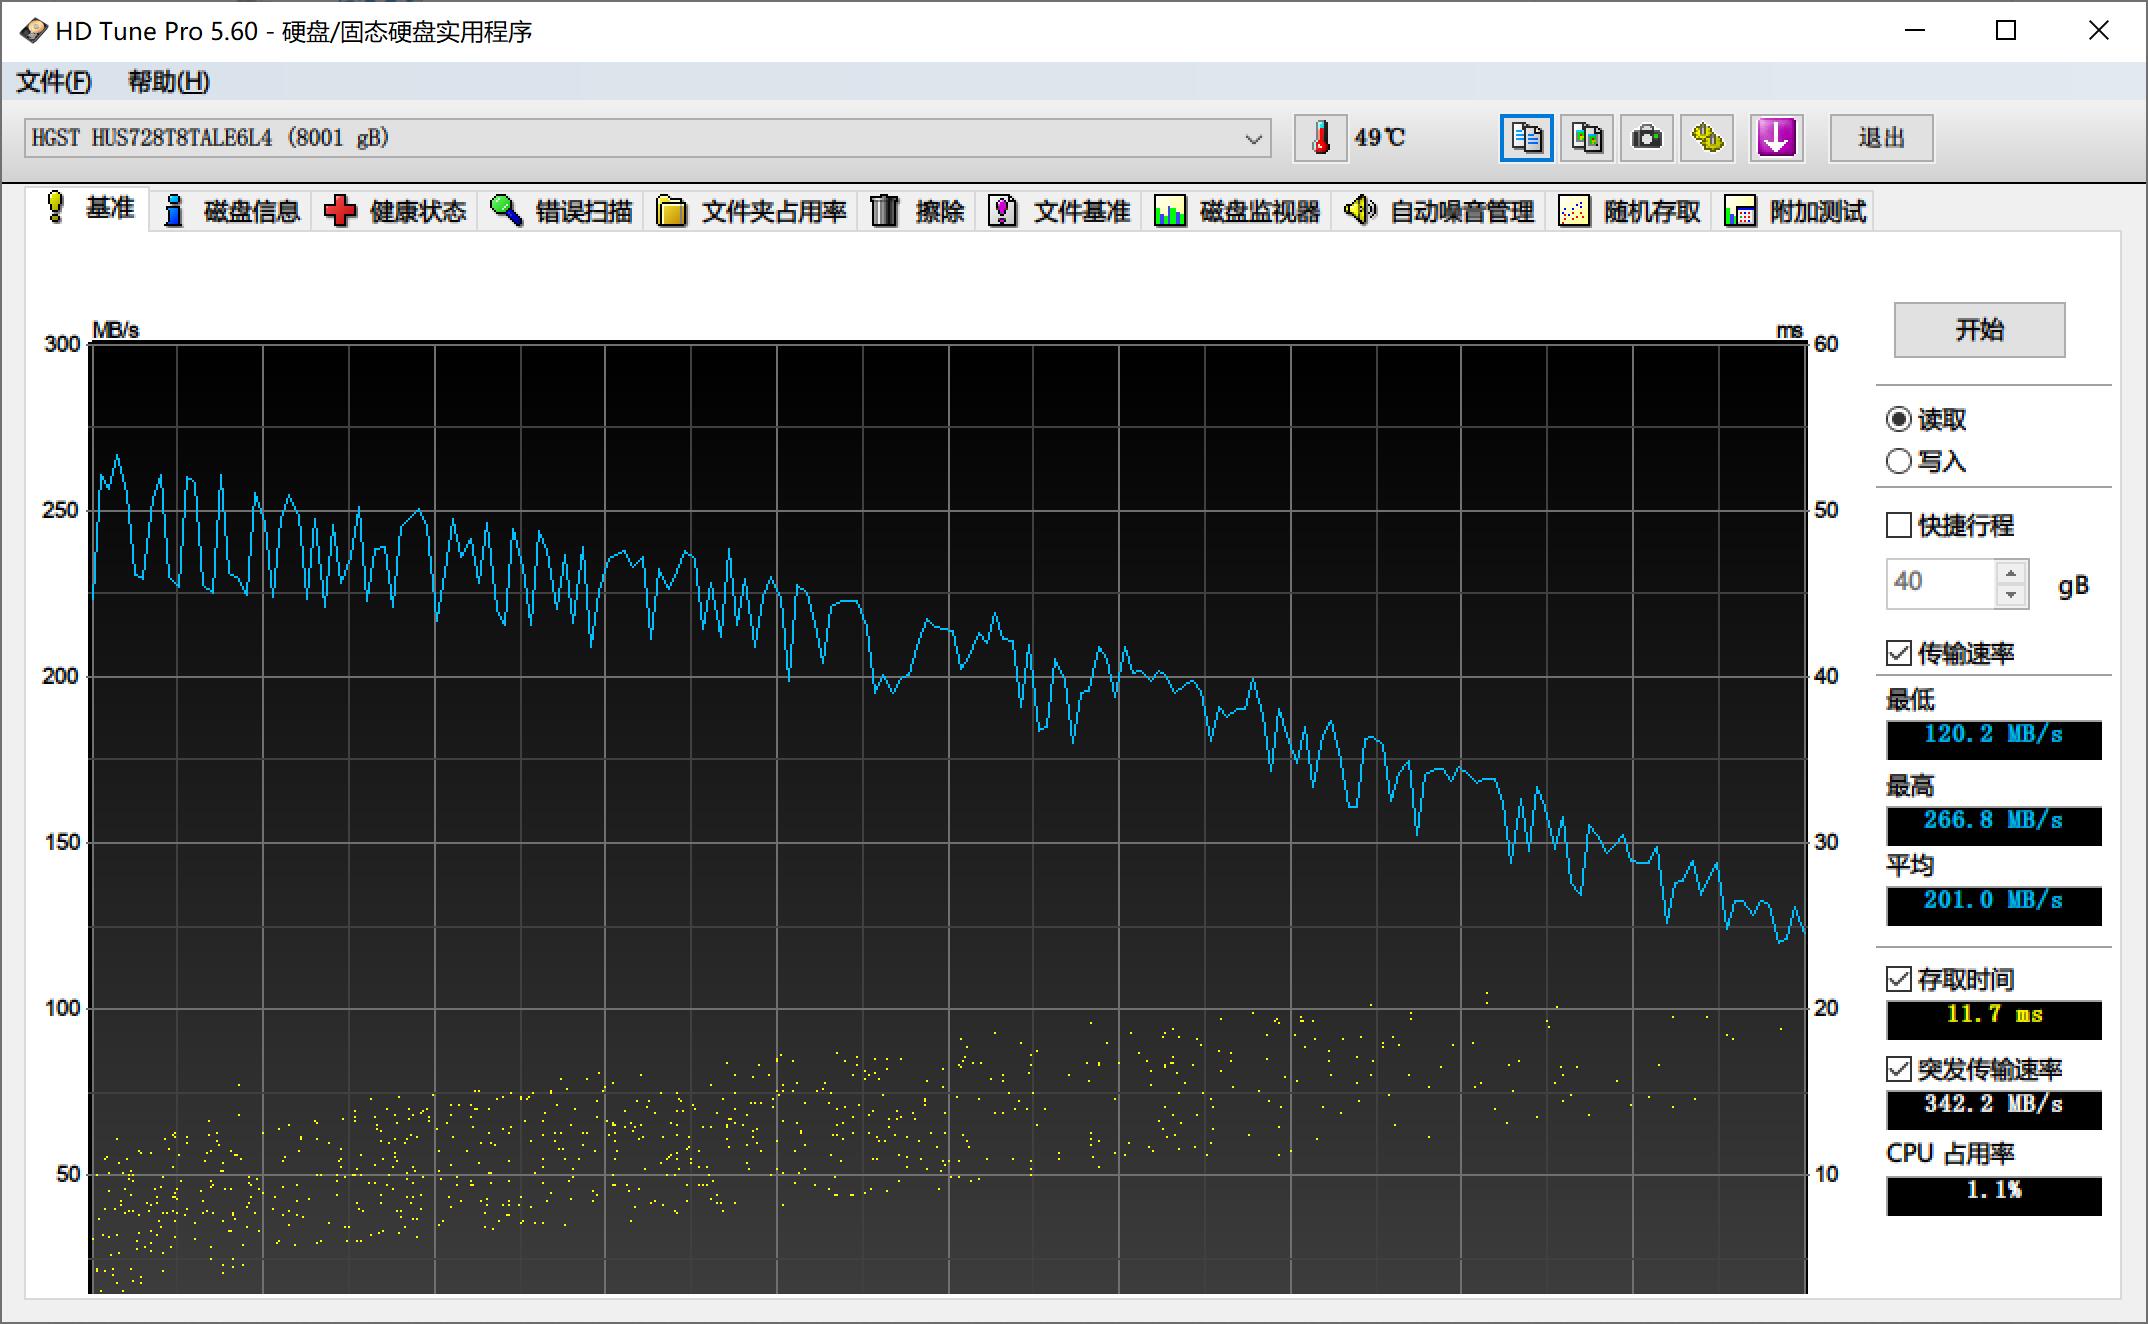This screenshot has width=2148, height=1324.
Task: Copy the results text to the clipboard
Action: point(1527,138)
